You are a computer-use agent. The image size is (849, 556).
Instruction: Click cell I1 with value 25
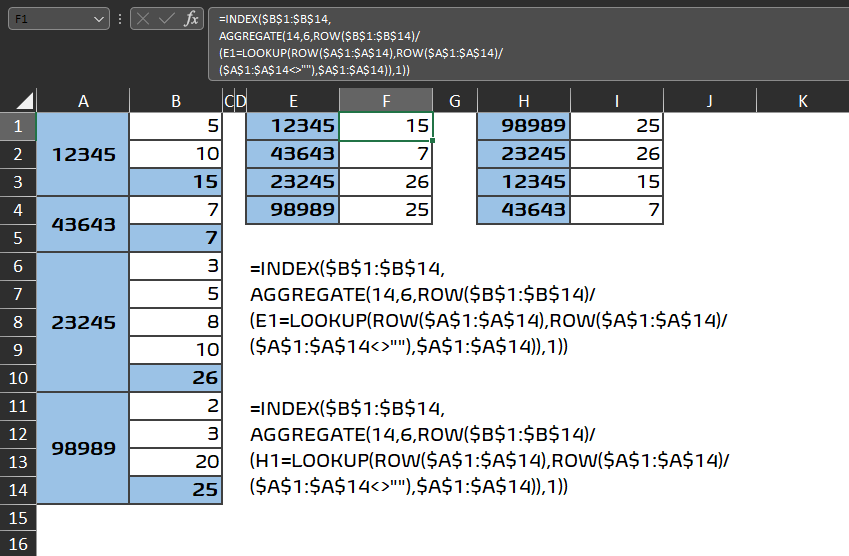click(617, 126)
